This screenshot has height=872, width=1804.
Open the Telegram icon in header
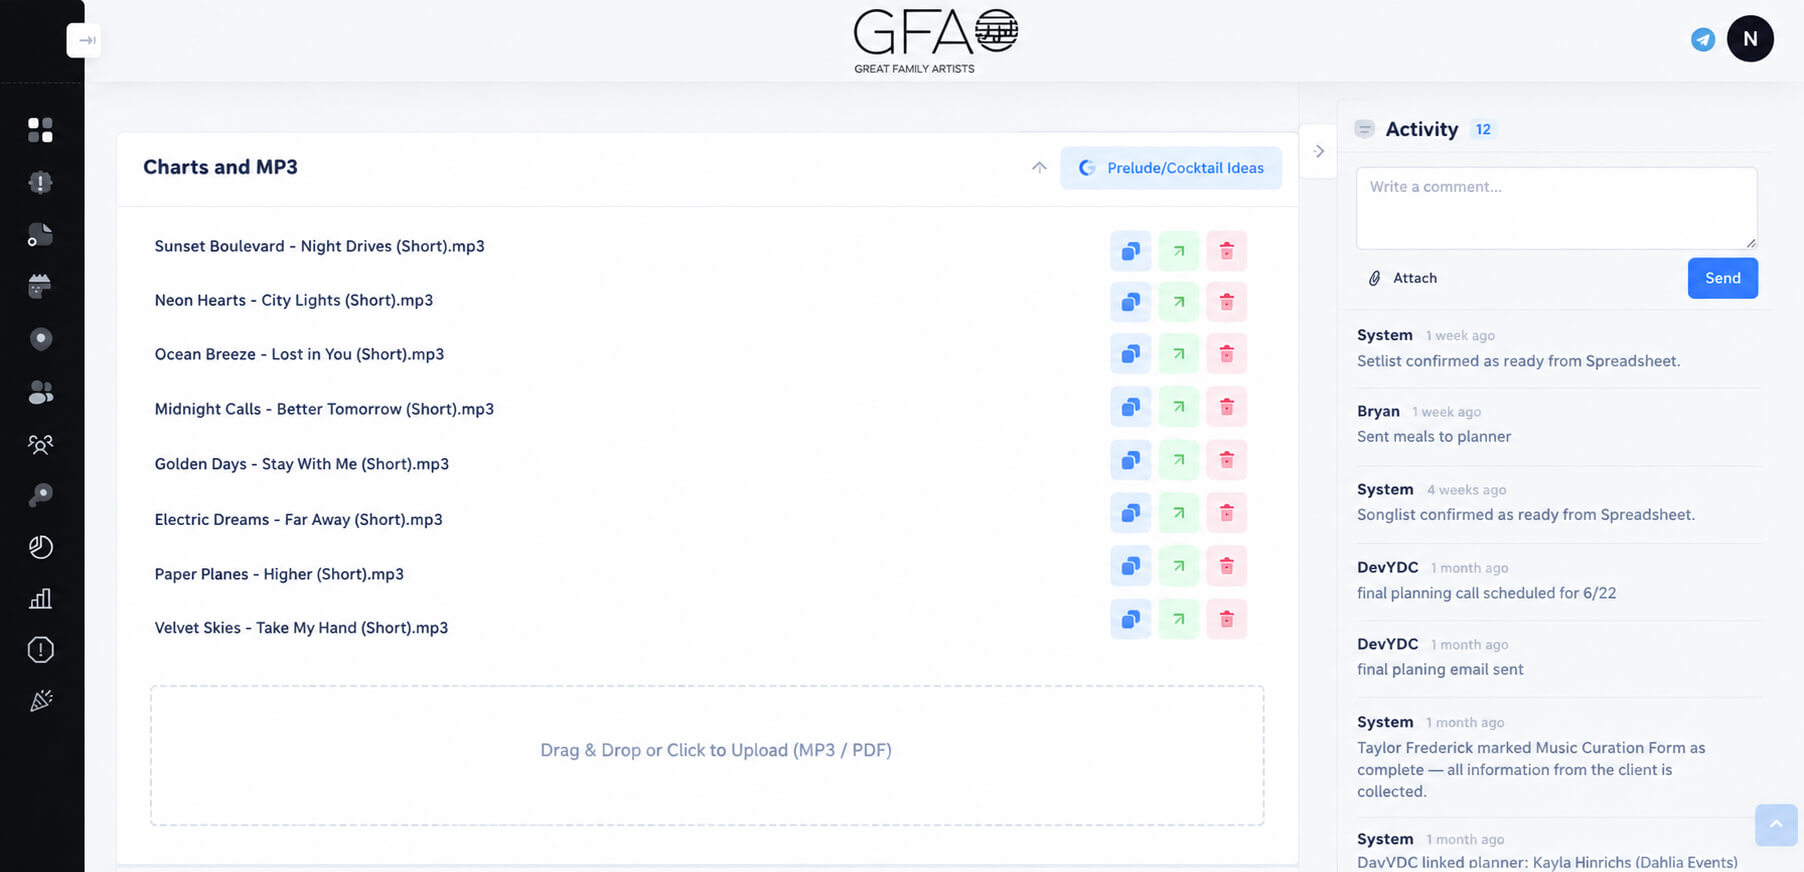(x=1702, y=39)
